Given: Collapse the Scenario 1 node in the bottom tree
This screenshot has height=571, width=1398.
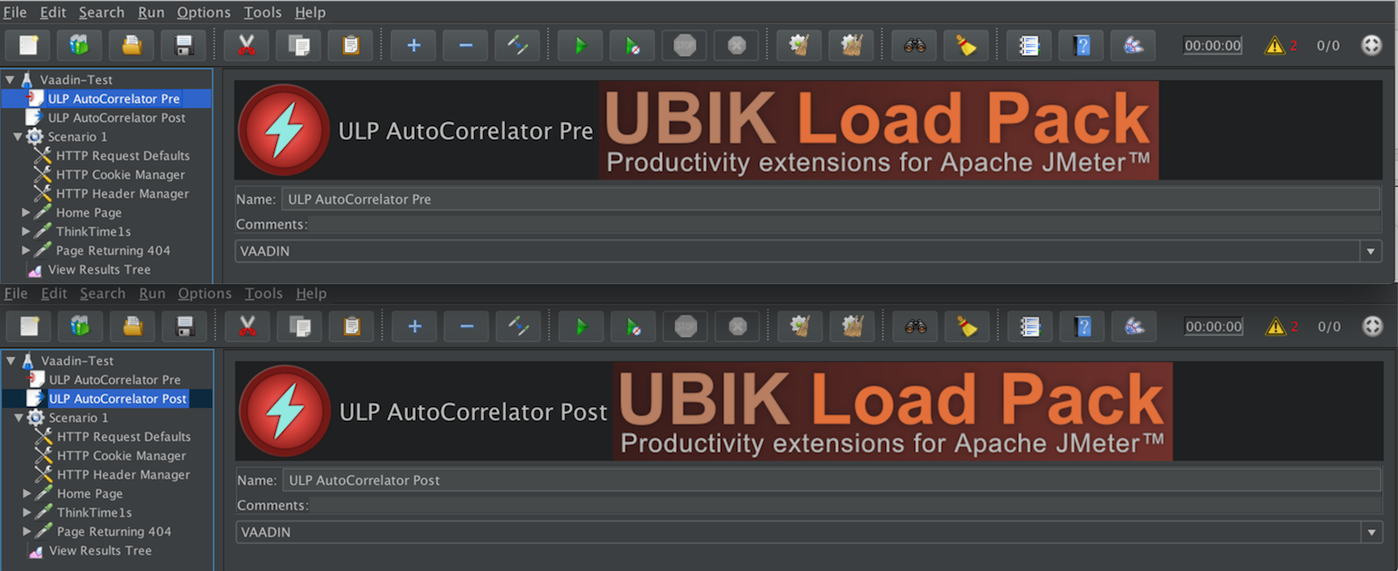Looking at the screenshot, I should [19, 418].
